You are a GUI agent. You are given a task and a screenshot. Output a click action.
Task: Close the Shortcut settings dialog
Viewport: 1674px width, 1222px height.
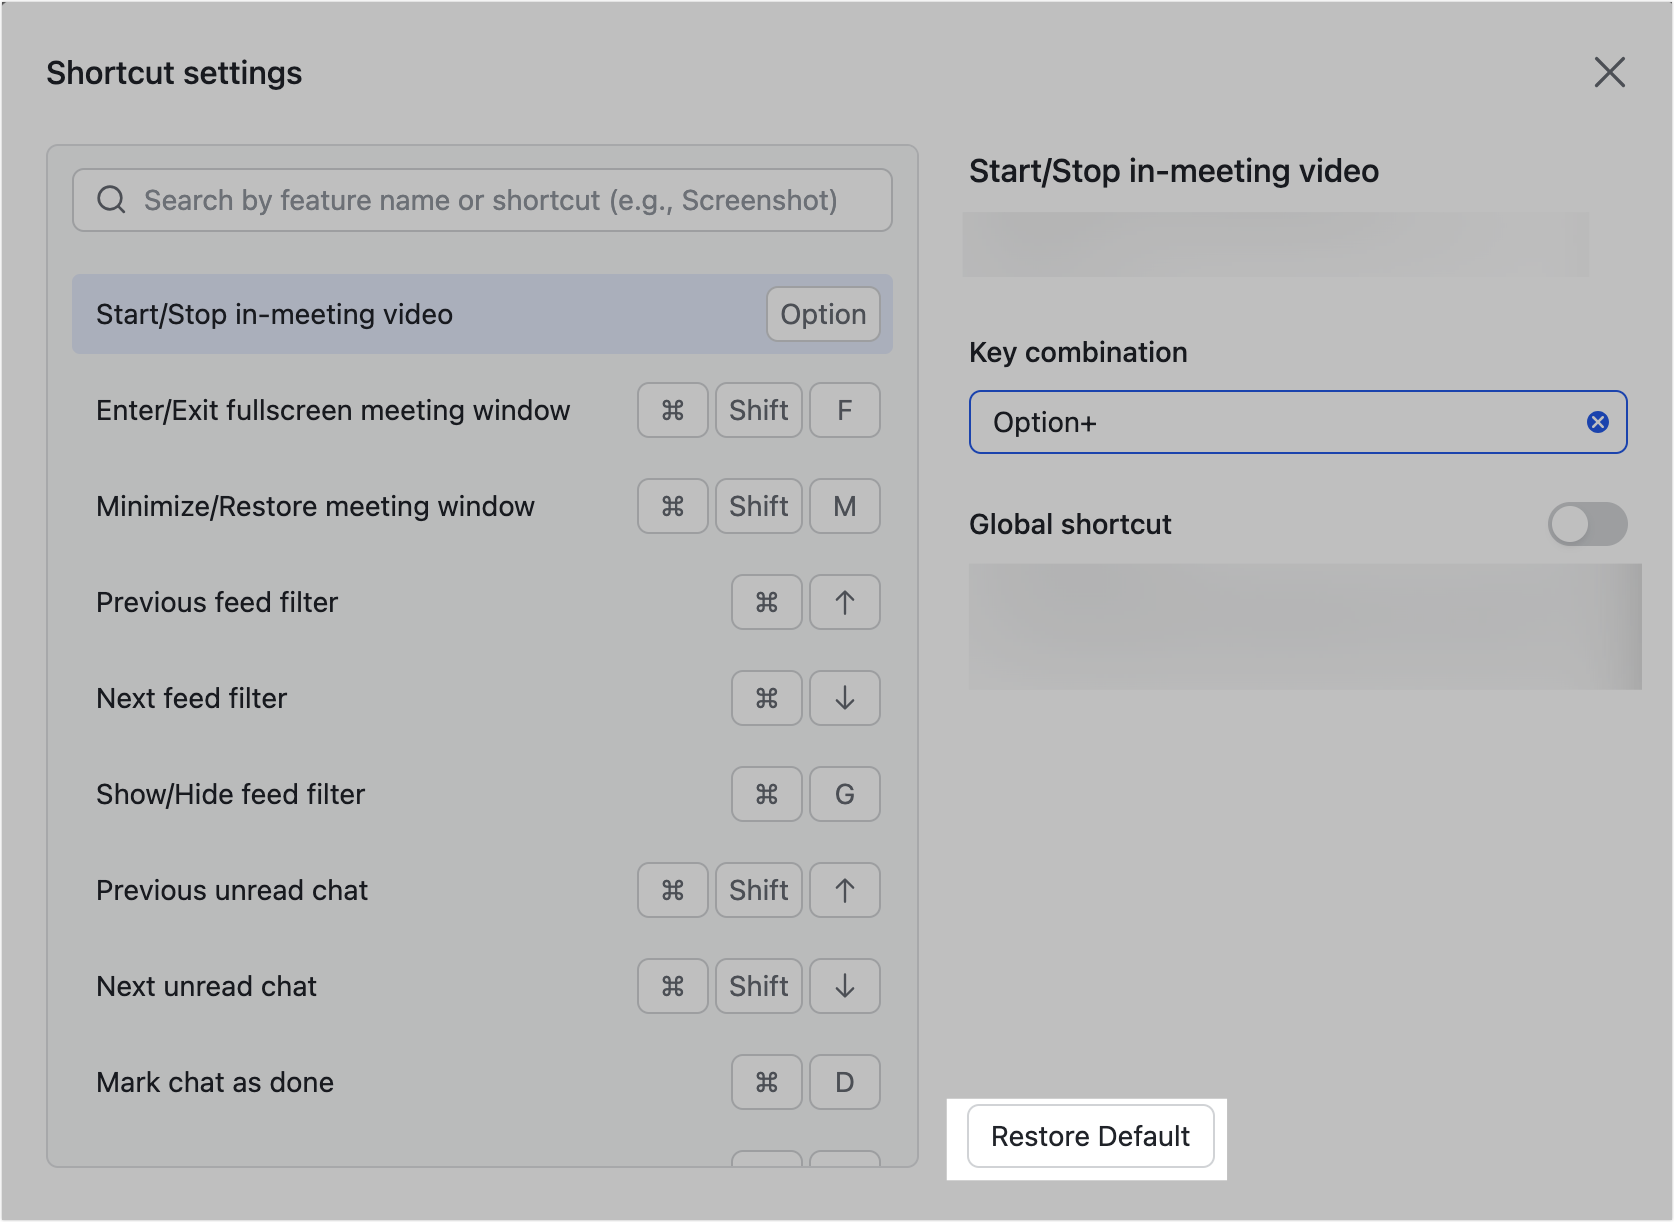coord(1609,72)
